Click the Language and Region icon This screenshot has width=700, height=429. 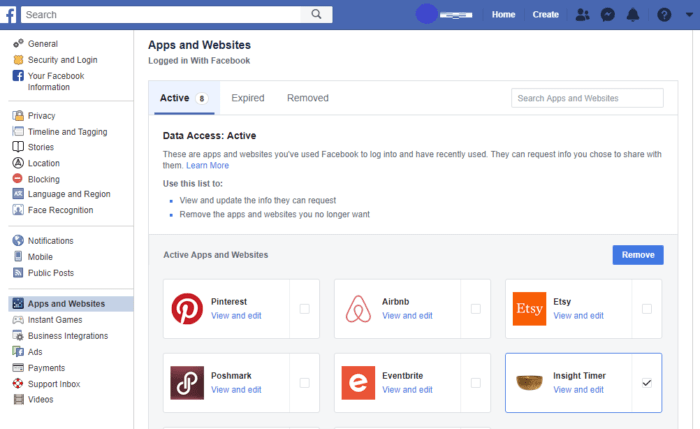click(x=18, y=194)
